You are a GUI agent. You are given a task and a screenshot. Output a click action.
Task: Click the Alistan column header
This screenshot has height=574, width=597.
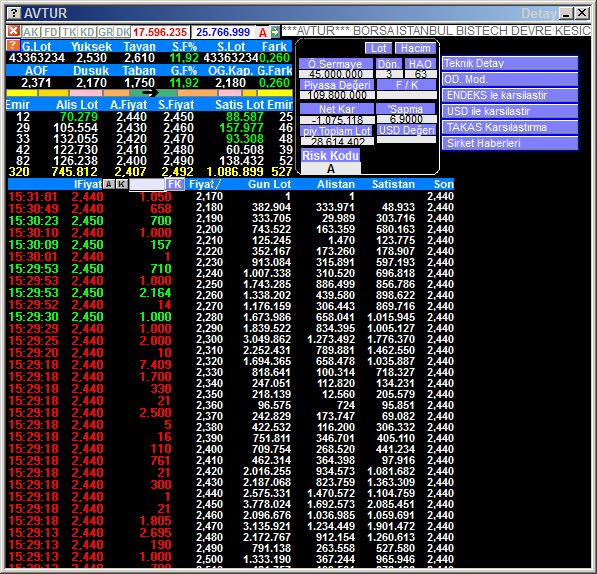(x=336, y=185)
